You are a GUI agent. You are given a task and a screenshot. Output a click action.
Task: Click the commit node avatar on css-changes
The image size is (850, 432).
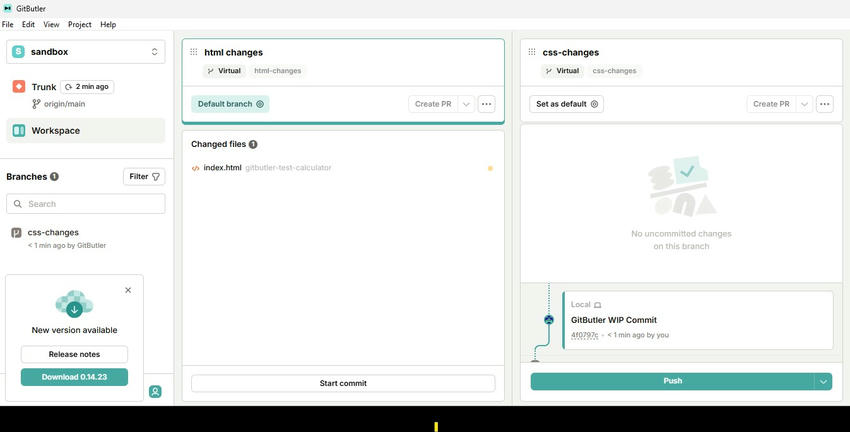(x=549, y=320)
